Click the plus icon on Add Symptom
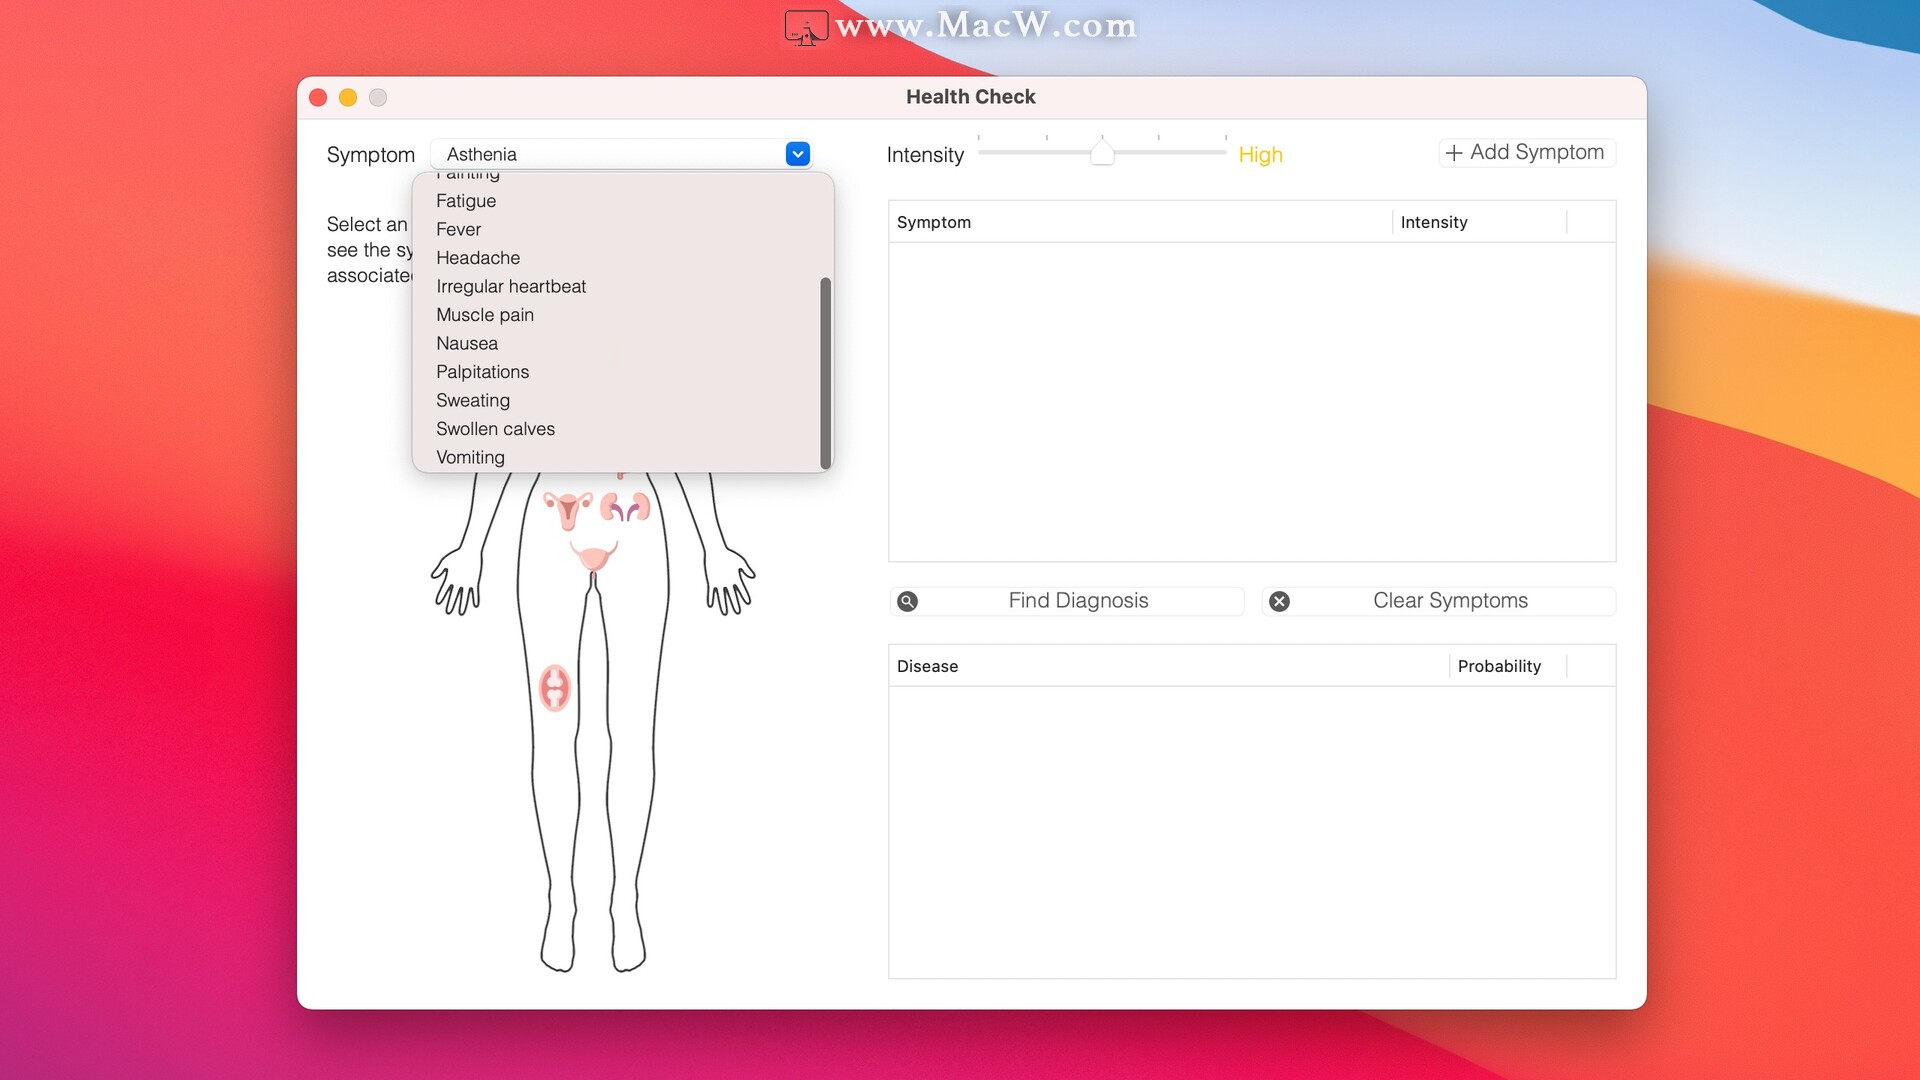 (1455, 152)
